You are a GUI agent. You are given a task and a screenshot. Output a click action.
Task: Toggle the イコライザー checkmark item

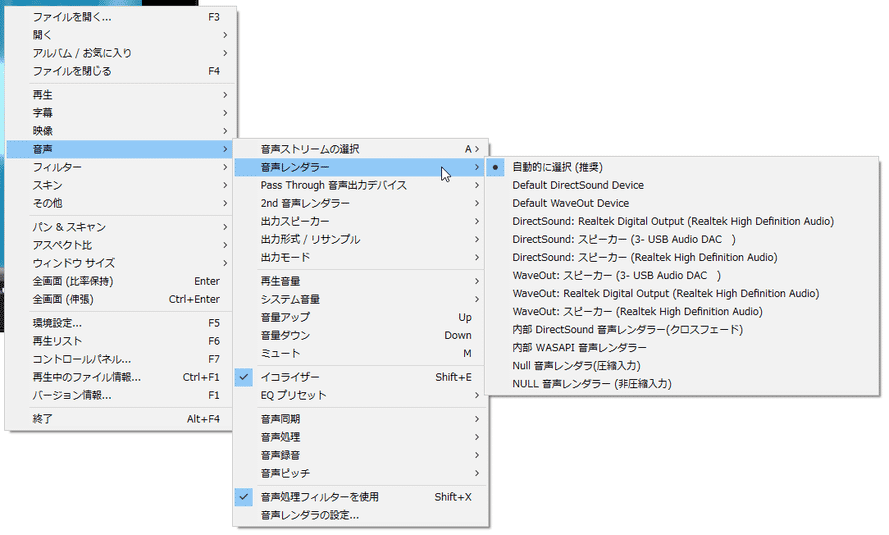[290, 377]
